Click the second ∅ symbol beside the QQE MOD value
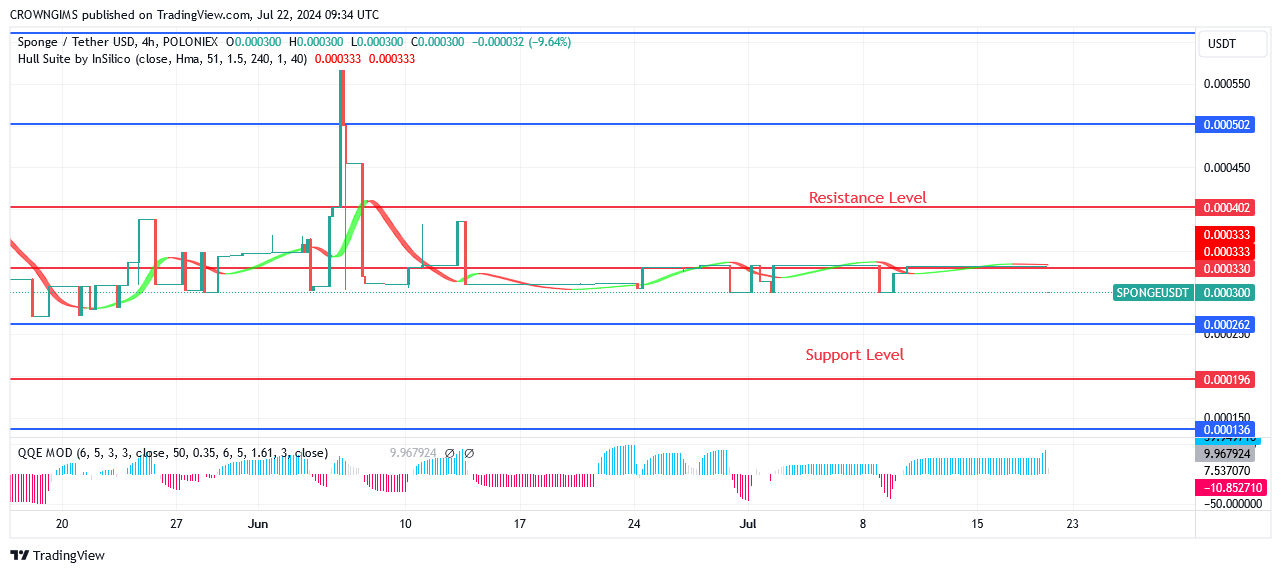Image resolution: width=1281 pixels, height=573 pixels. pyautogui.click(x=468, y=453)
